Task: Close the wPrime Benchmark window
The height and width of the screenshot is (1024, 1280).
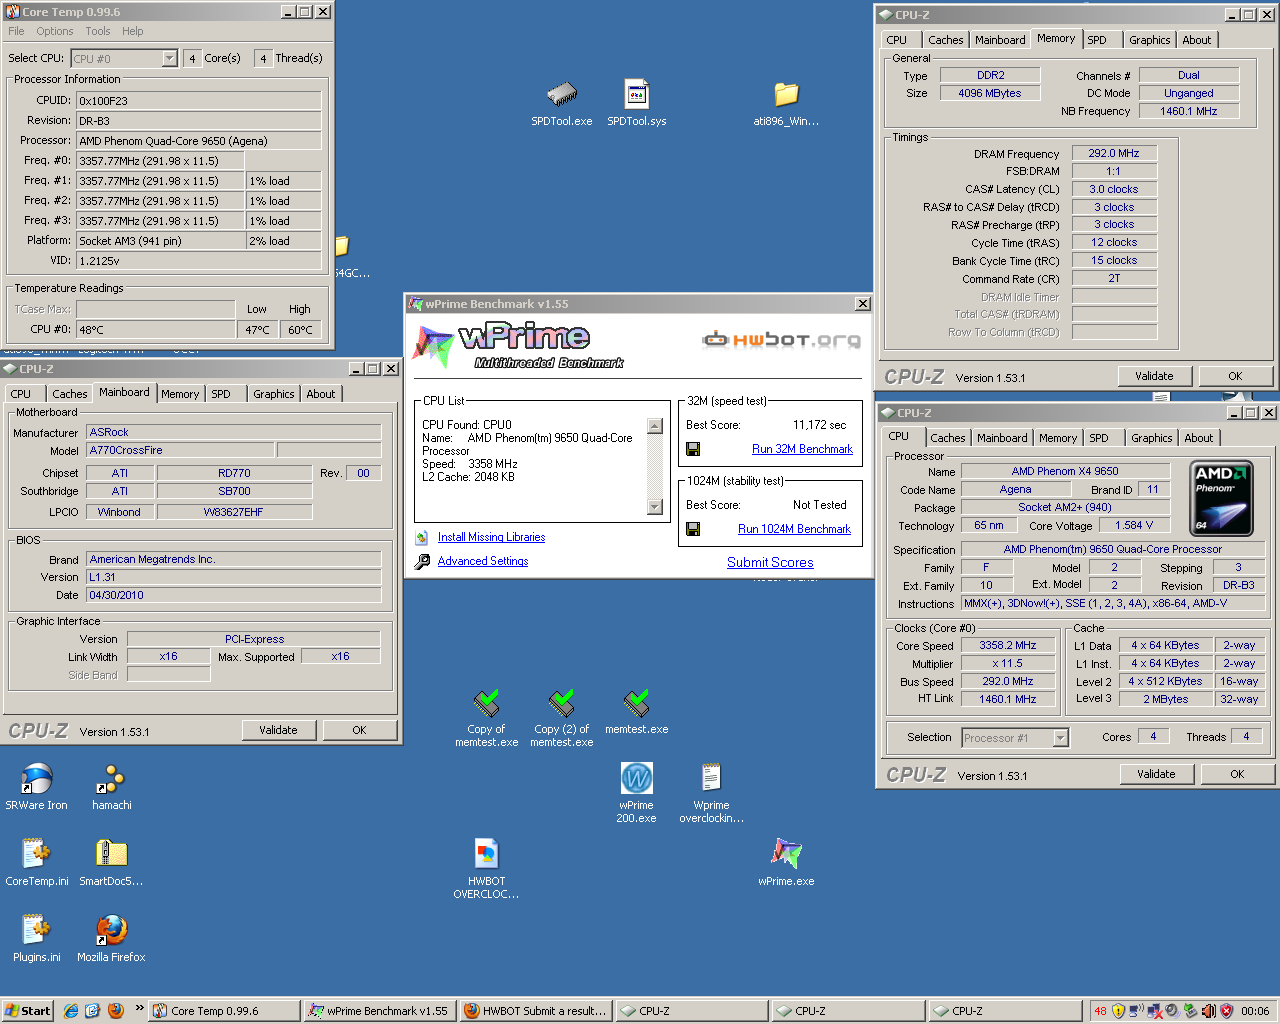Action: click(862, 304)
